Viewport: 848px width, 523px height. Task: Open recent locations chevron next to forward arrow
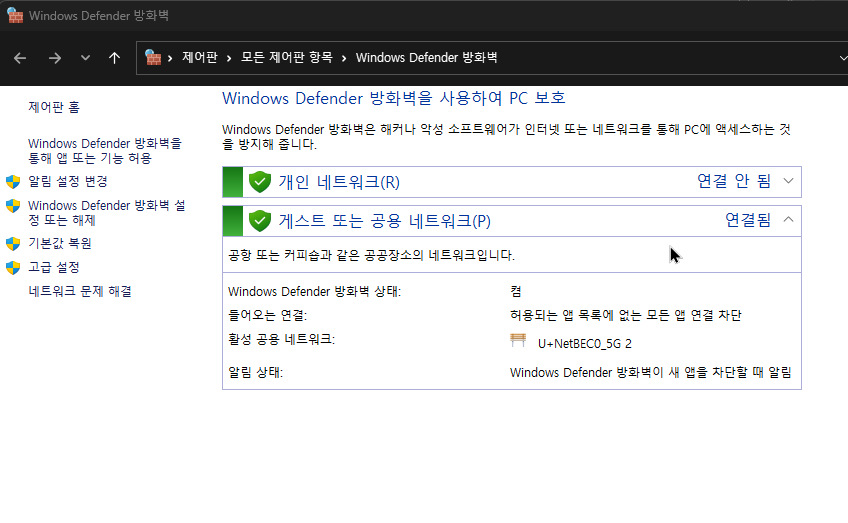(85, 58)
